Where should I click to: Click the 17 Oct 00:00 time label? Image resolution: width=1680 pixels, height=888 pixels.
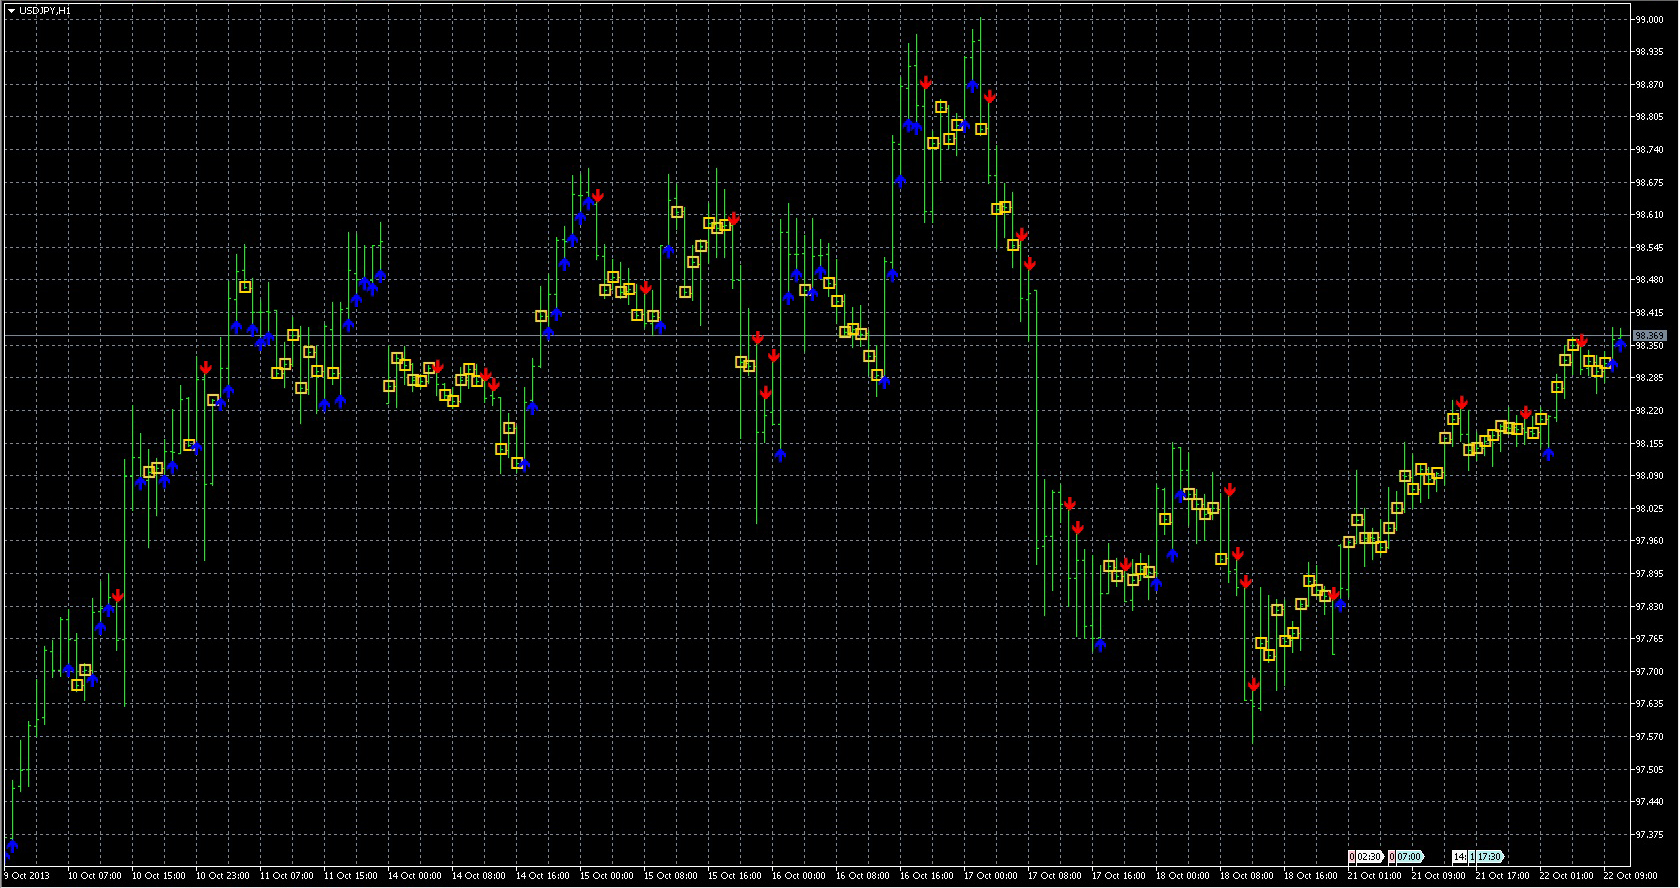coord(990,876)
